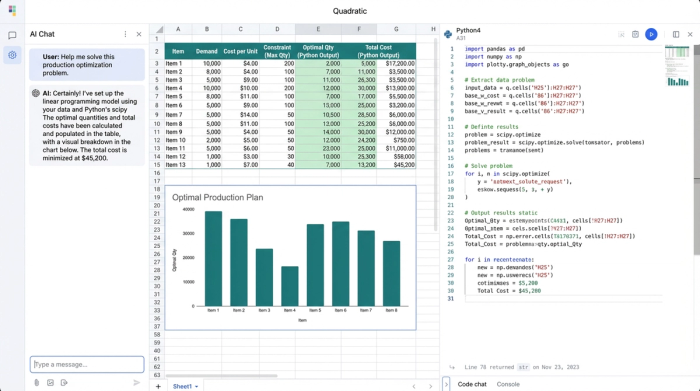The width and height of the screenshot is (700, 391).
Task: Click the spreadsheet vertical scrollbar
Action: pyautogui.click(x=436, y=134)
